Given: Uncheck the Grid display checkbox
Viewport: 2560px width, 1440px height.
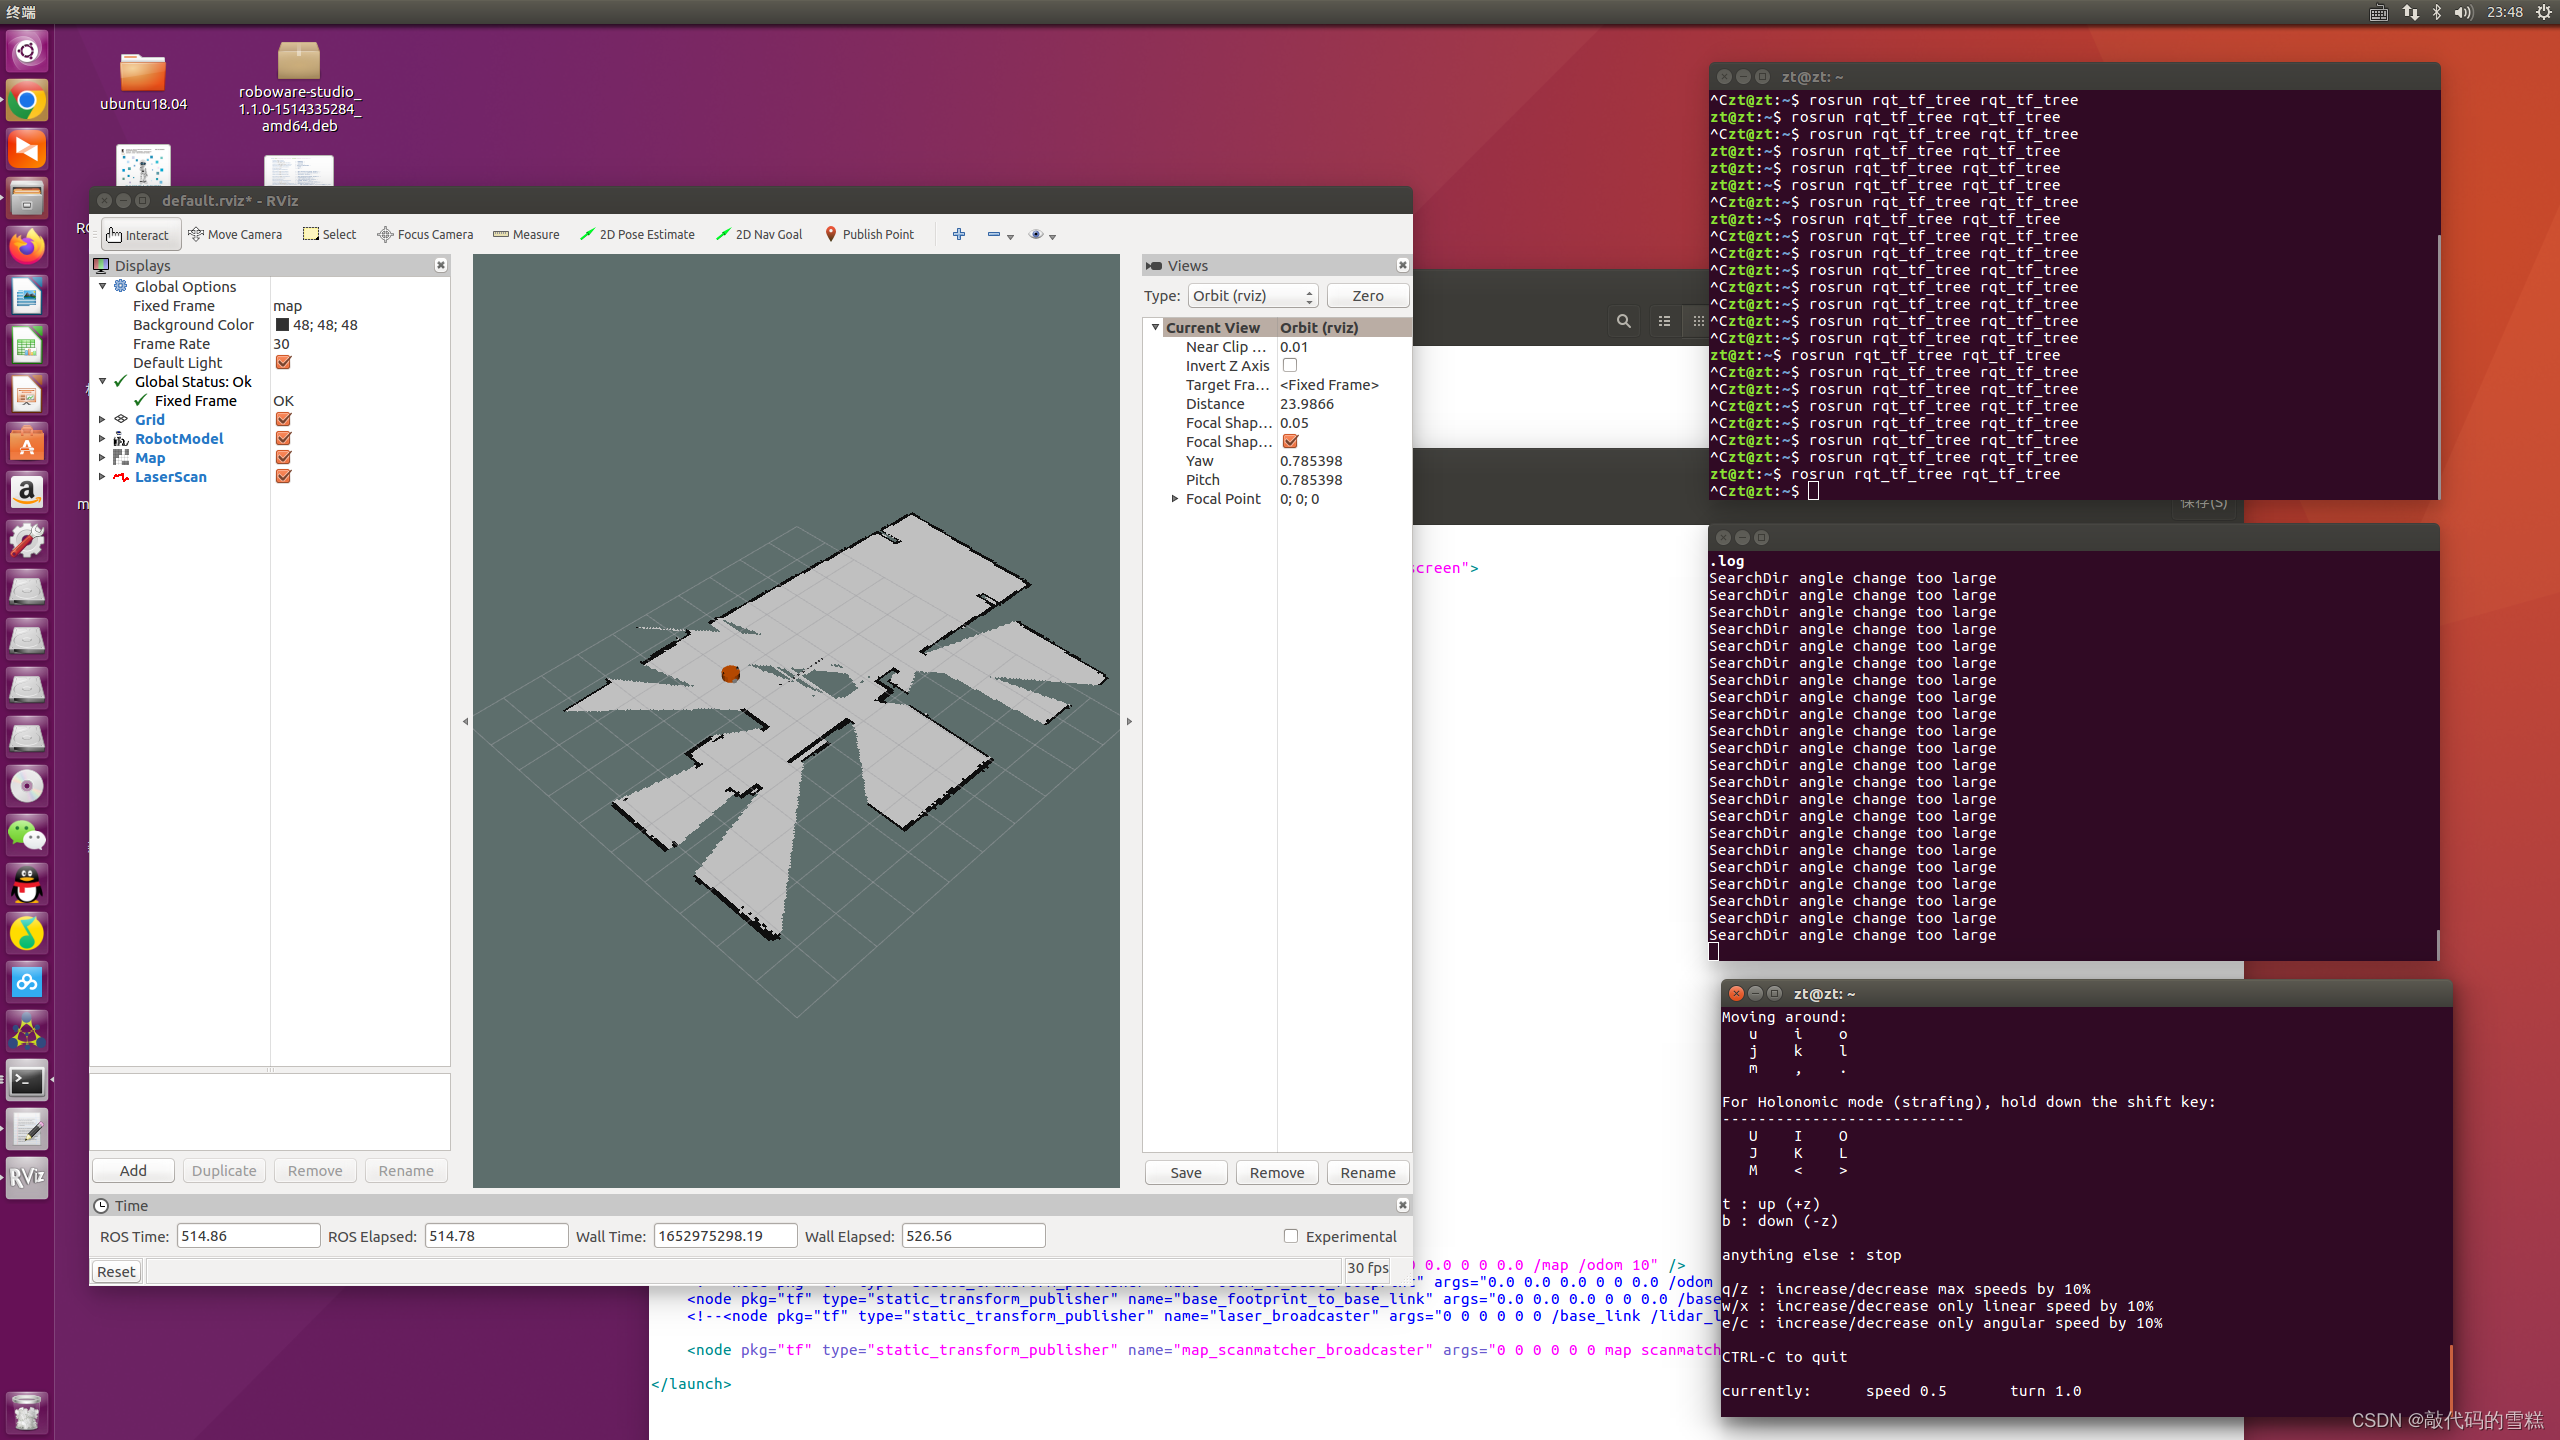Looking at the screenshot, I should [x=283, y=420].
